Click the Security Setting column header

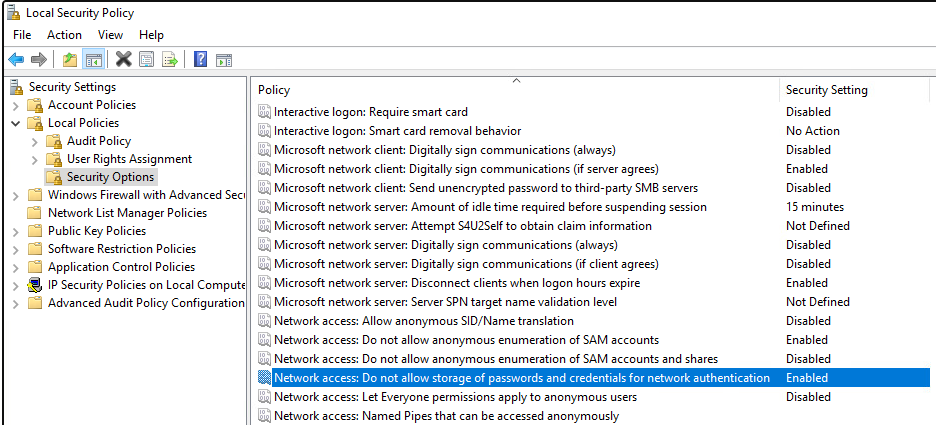pyautogui.click(x=827, y=90)
